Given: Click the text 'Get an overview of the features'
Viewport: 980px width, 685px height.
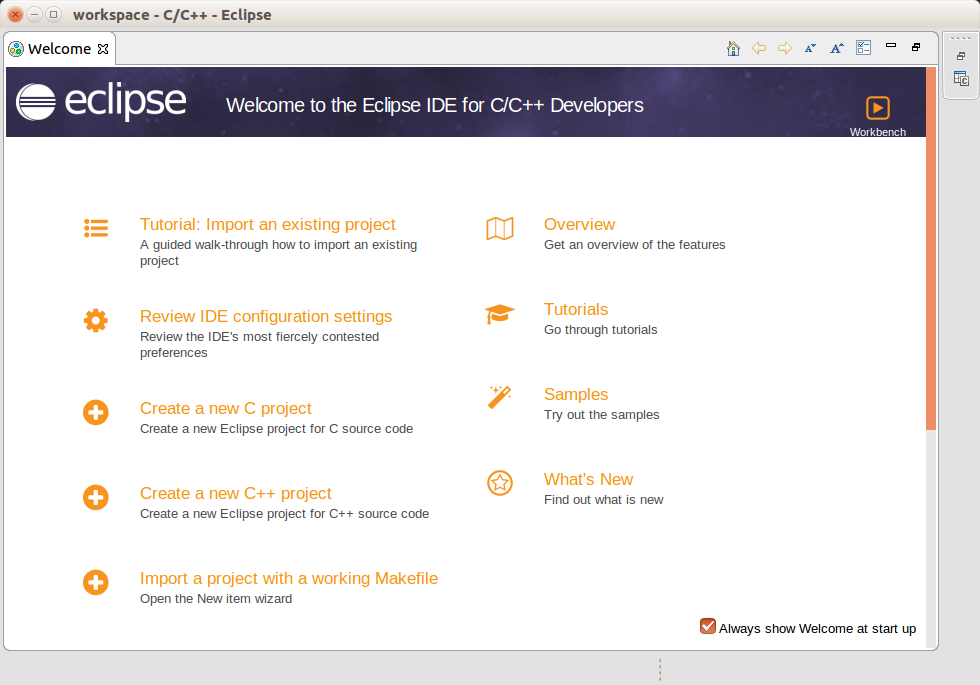Looking at the screenshot, I should pos(634,245).
